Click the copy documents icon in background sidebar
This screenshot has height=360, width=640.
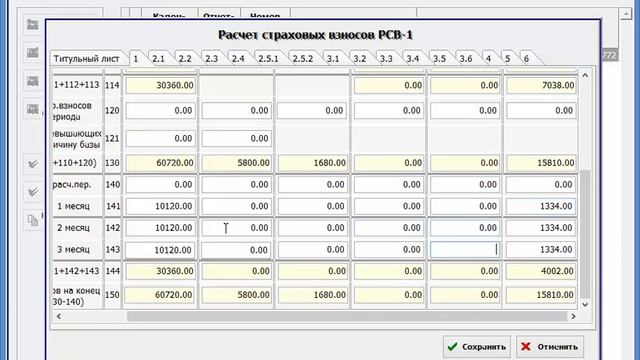(33, 220)
